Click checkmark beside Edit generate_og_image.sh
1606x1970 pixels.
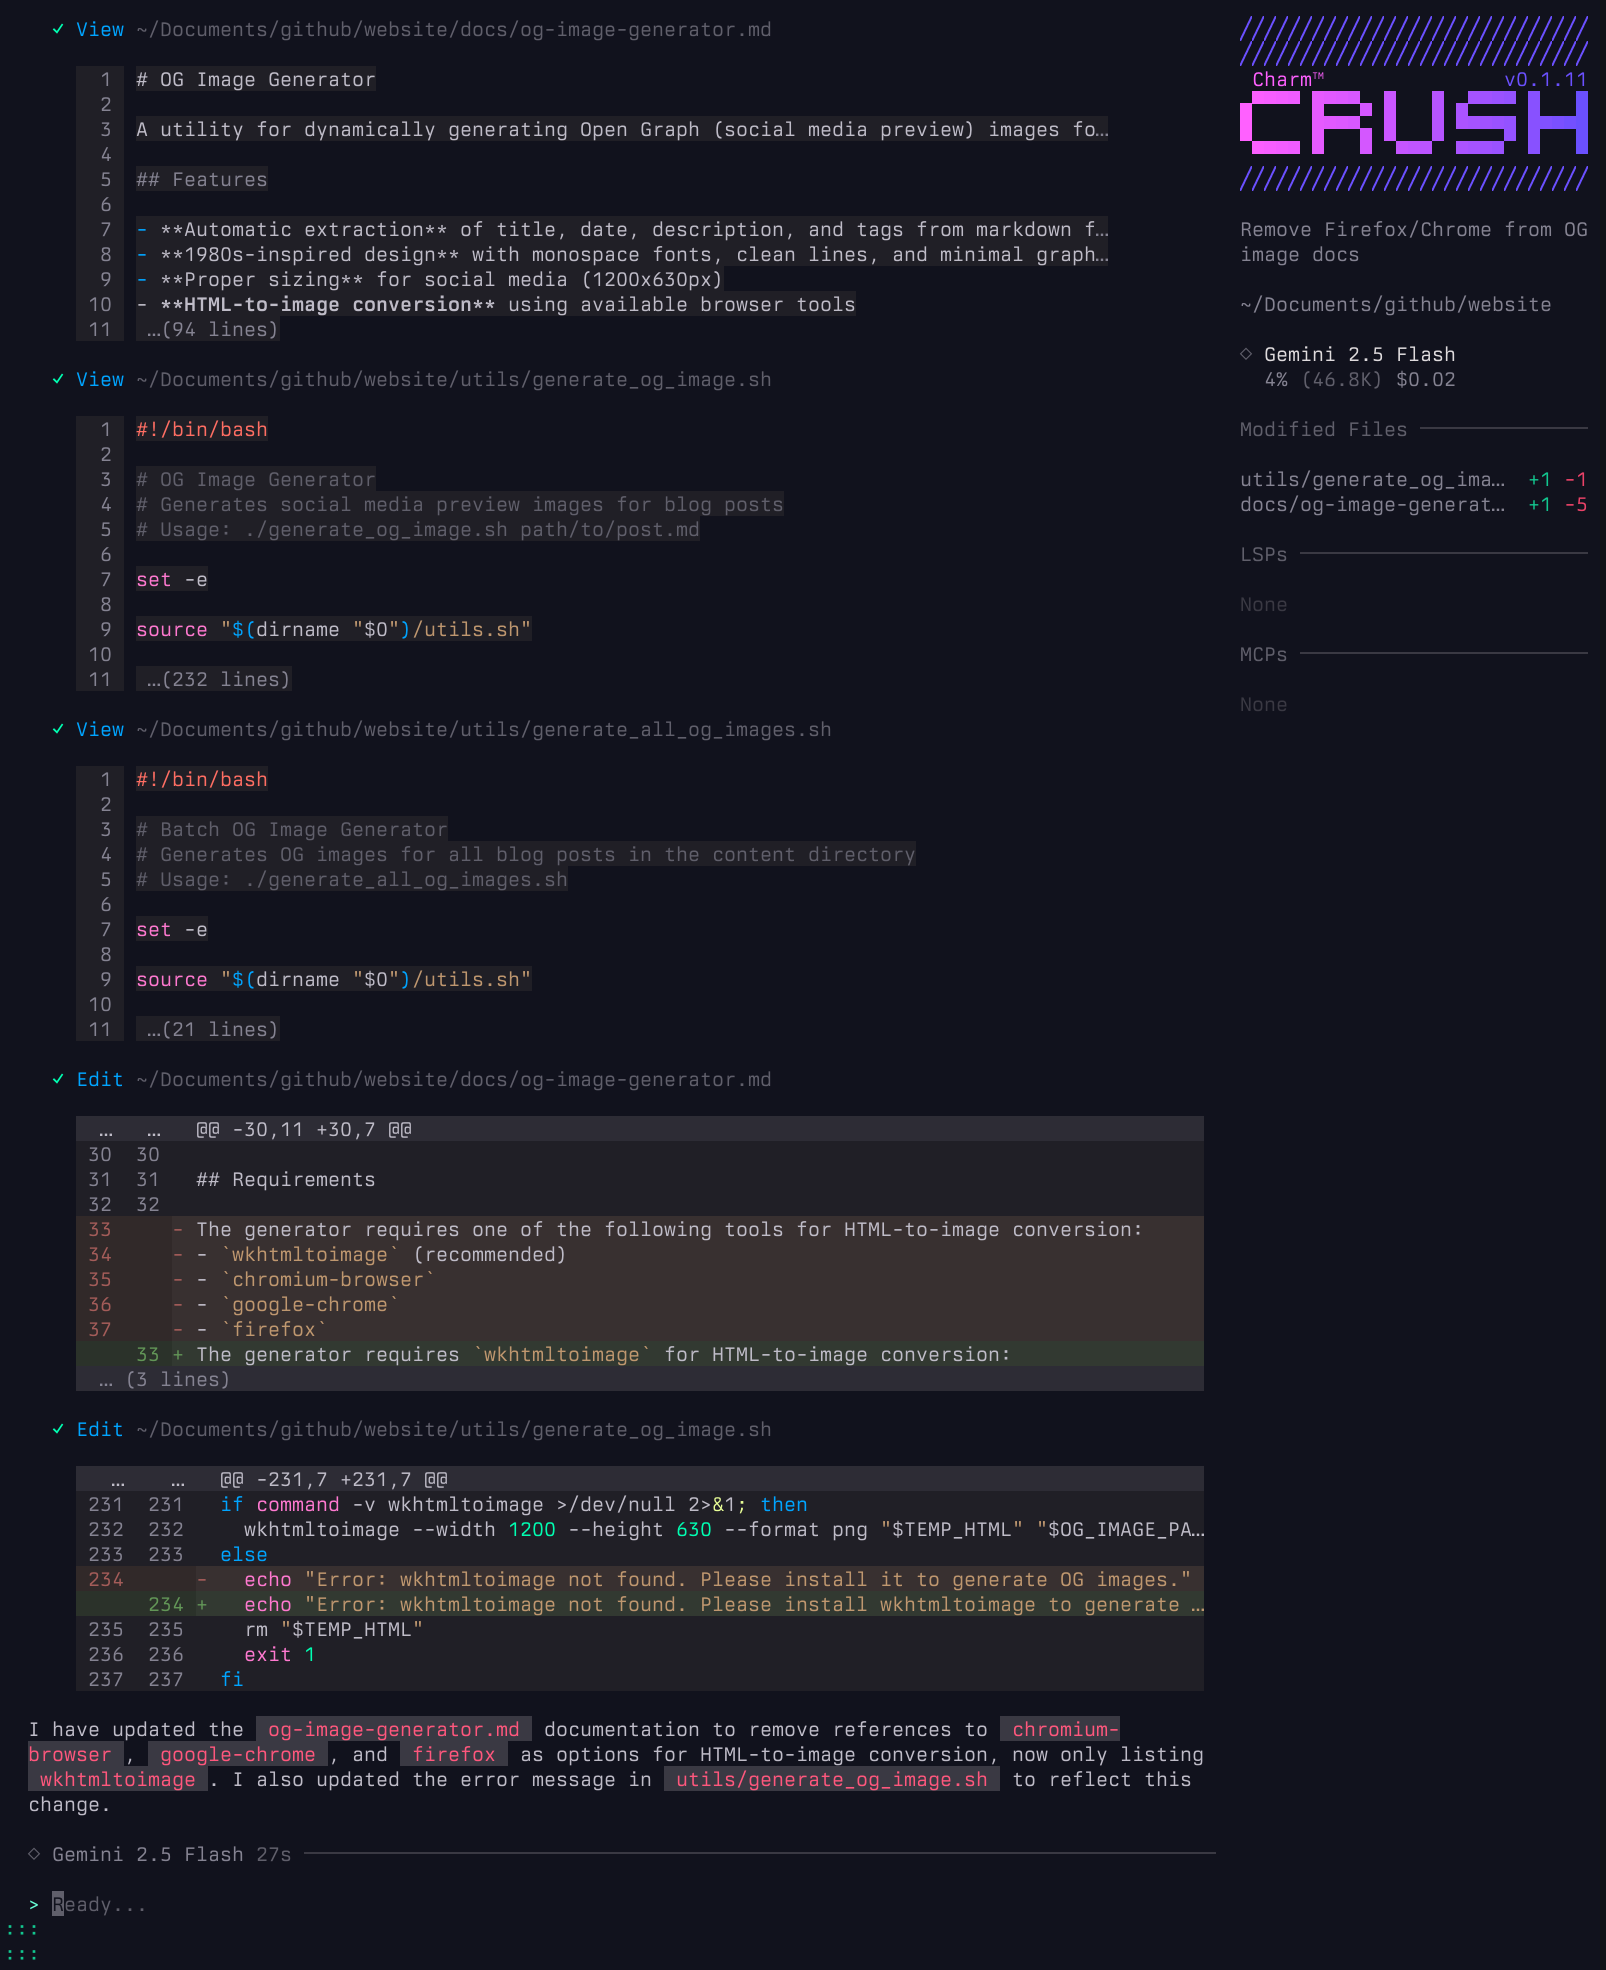58,1430
